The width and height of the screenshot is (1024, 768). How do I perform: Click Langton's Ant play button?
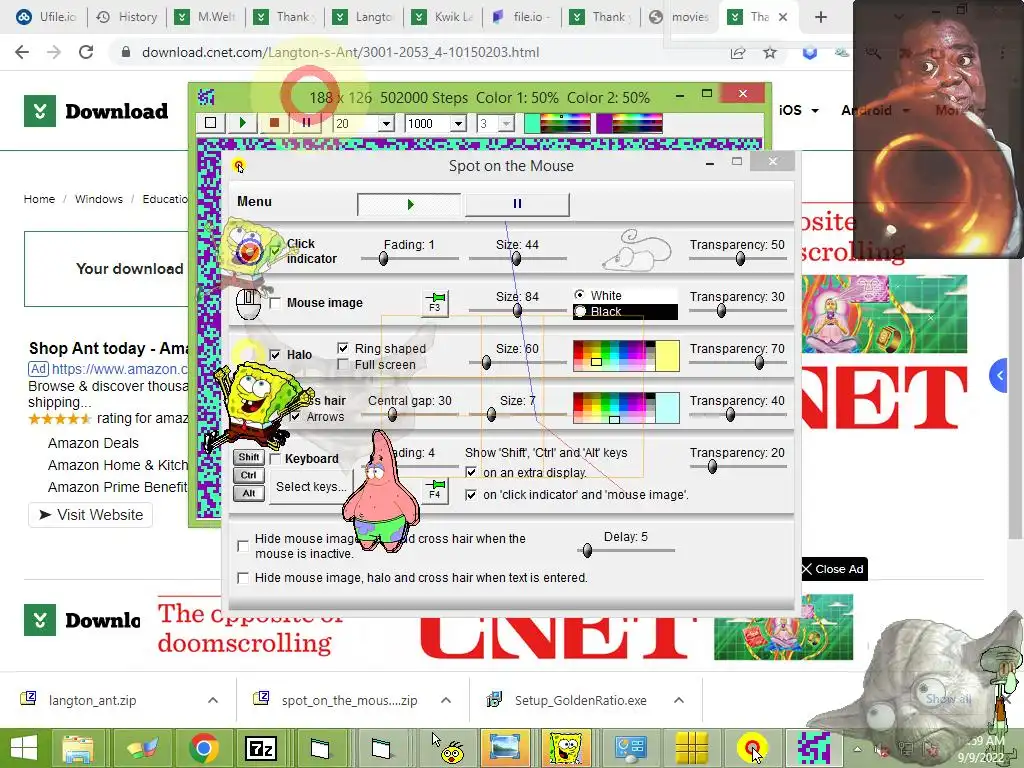click(242, 123)
